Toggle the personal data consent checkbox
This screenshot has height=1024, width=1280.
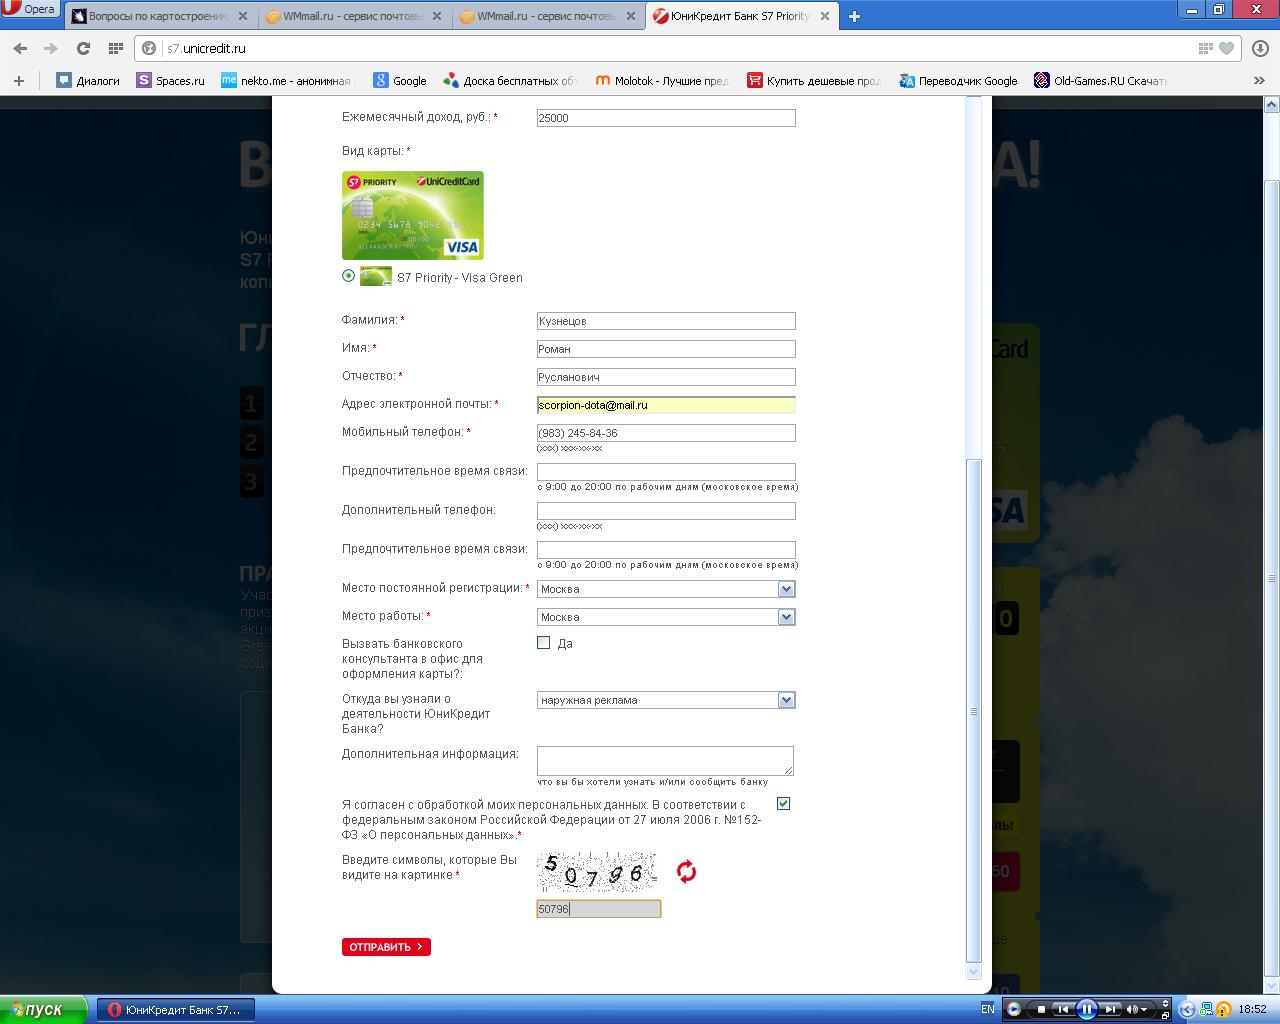click(783, 804)
